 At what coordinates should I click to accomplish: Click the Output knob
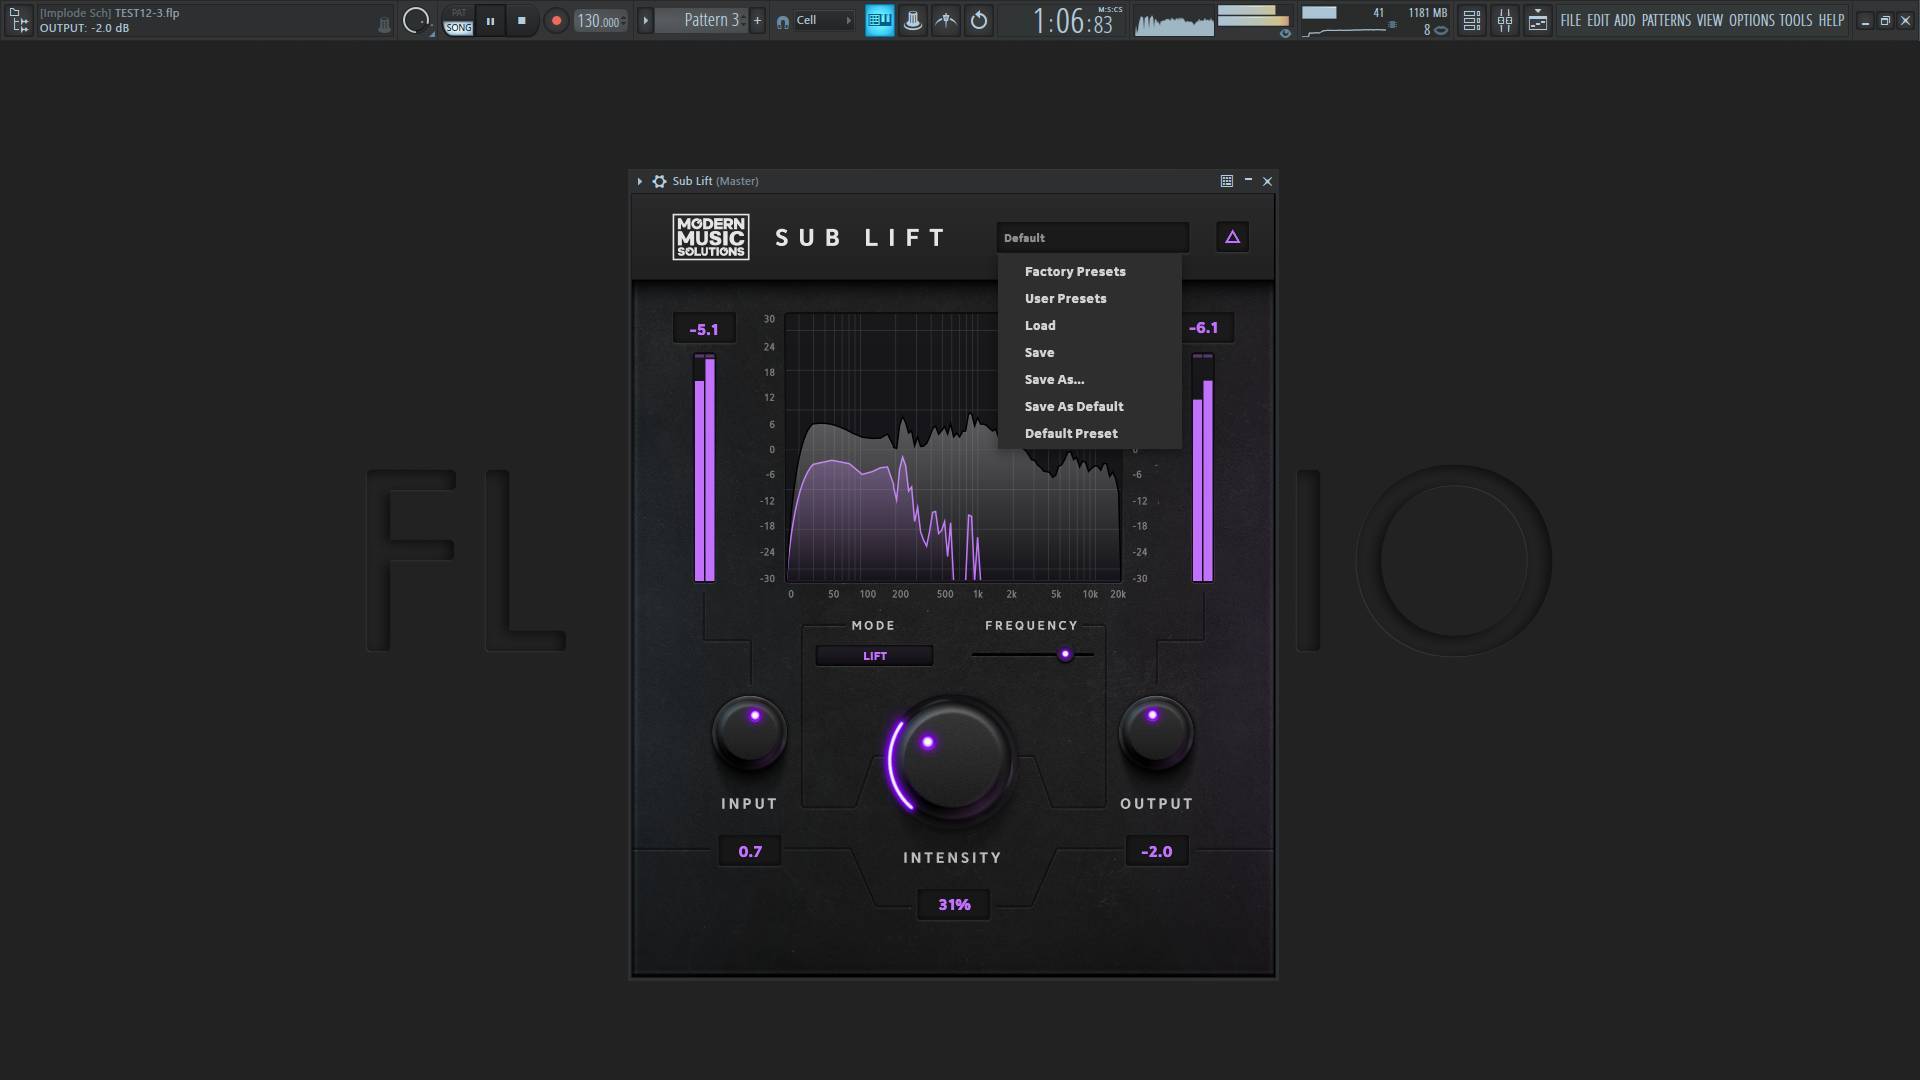tap(1156, 733)
